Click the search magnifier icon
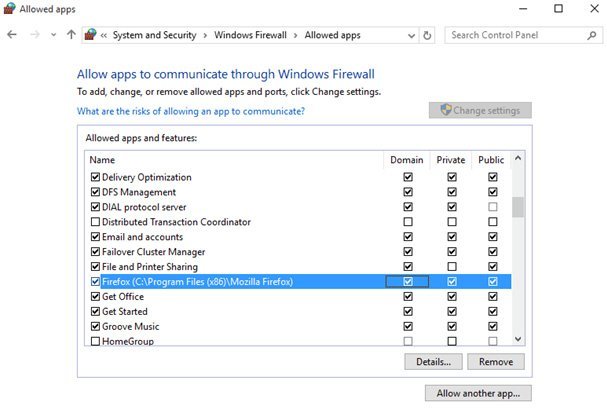Image resolution: width=607 pixels, height=409 pixels. tap(589, 35)
